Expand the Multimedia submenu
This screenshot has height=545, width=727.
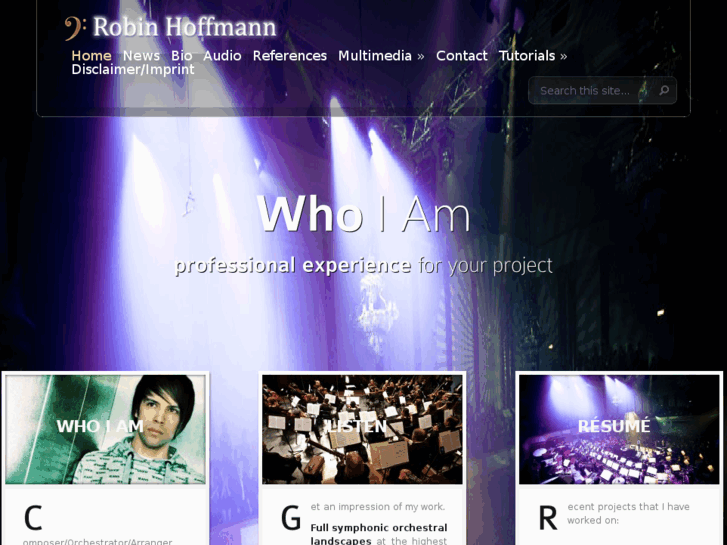[381, 56]
